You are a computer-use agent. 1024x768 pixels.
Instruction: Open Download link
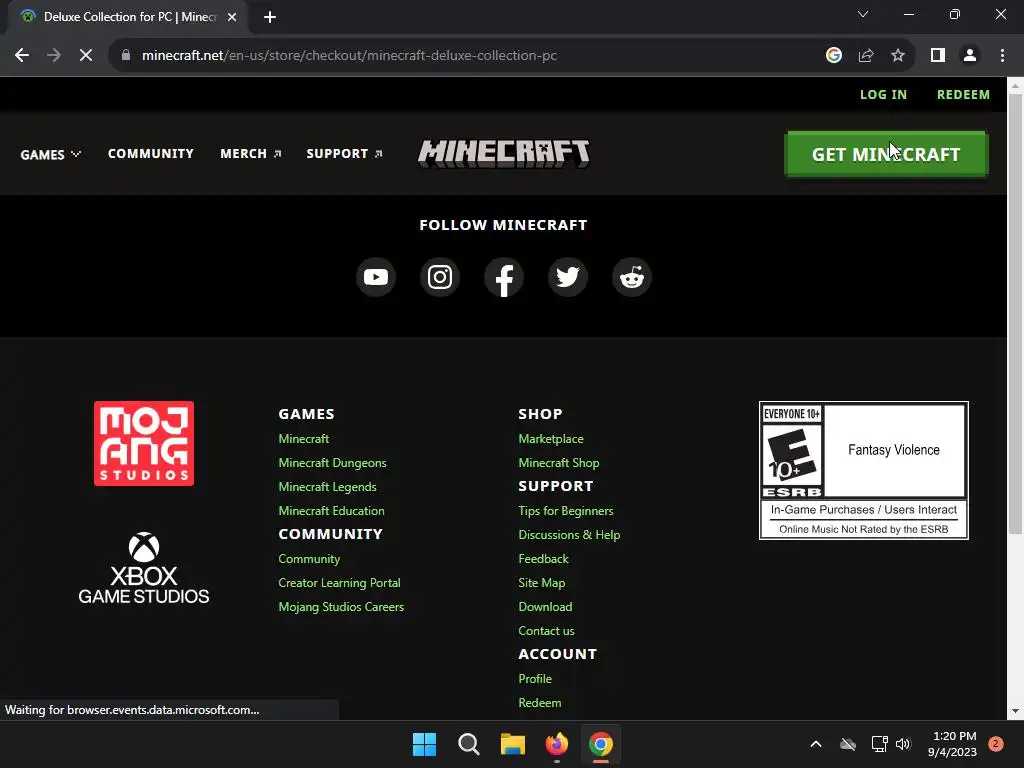545,607
